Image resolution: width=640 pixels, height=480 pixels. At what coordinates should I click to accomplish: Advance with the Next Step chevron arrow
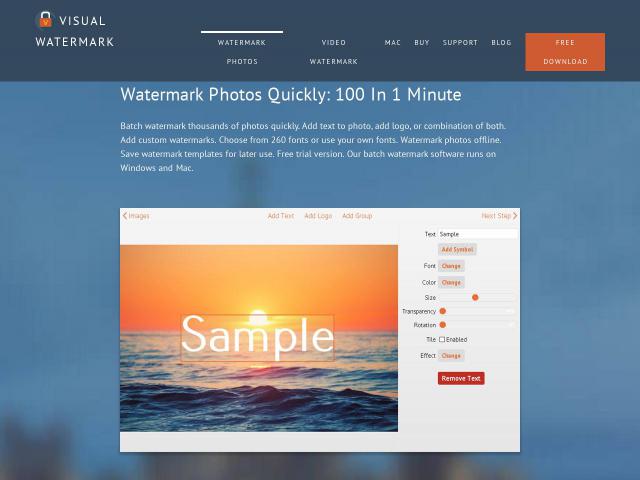coord(515,216)
